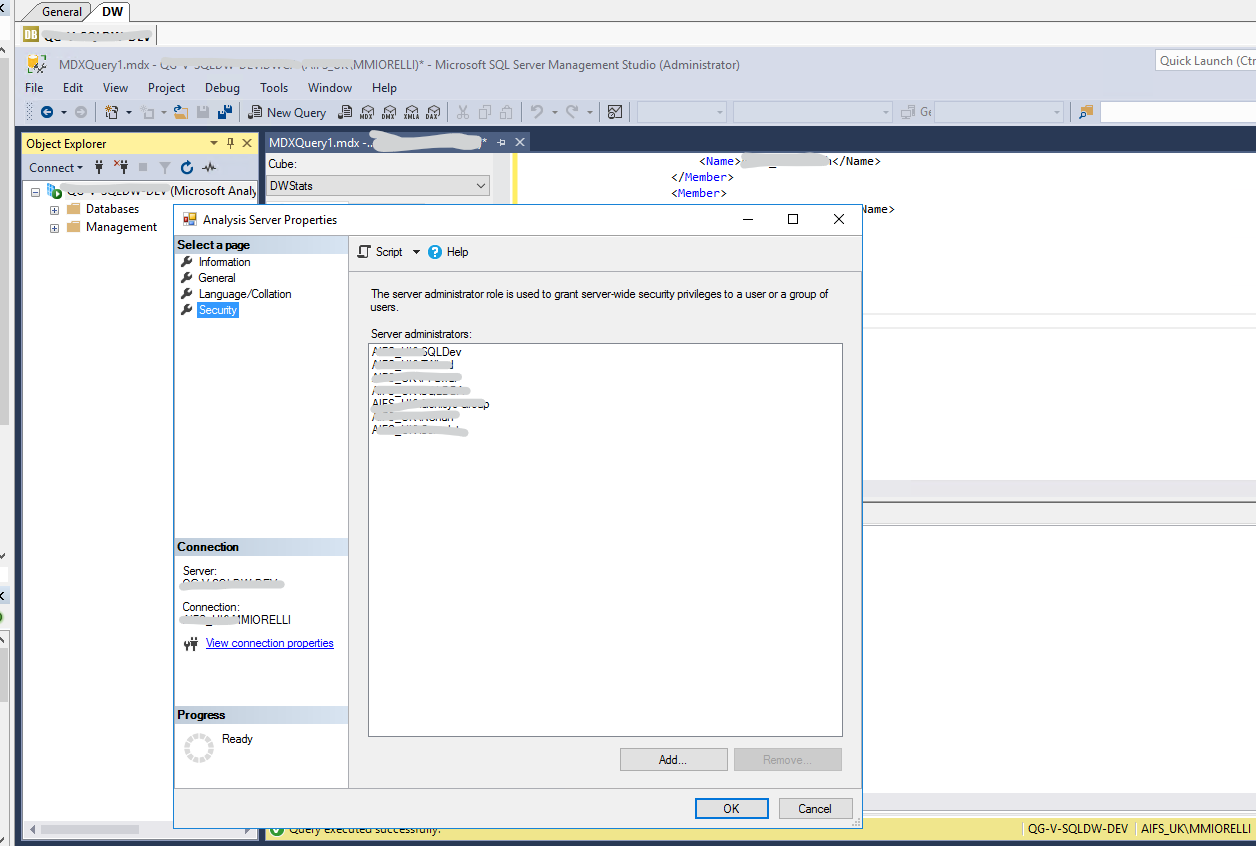
Task: Click the Help question mark icon in dialog
Action: [x=435, y=252]
